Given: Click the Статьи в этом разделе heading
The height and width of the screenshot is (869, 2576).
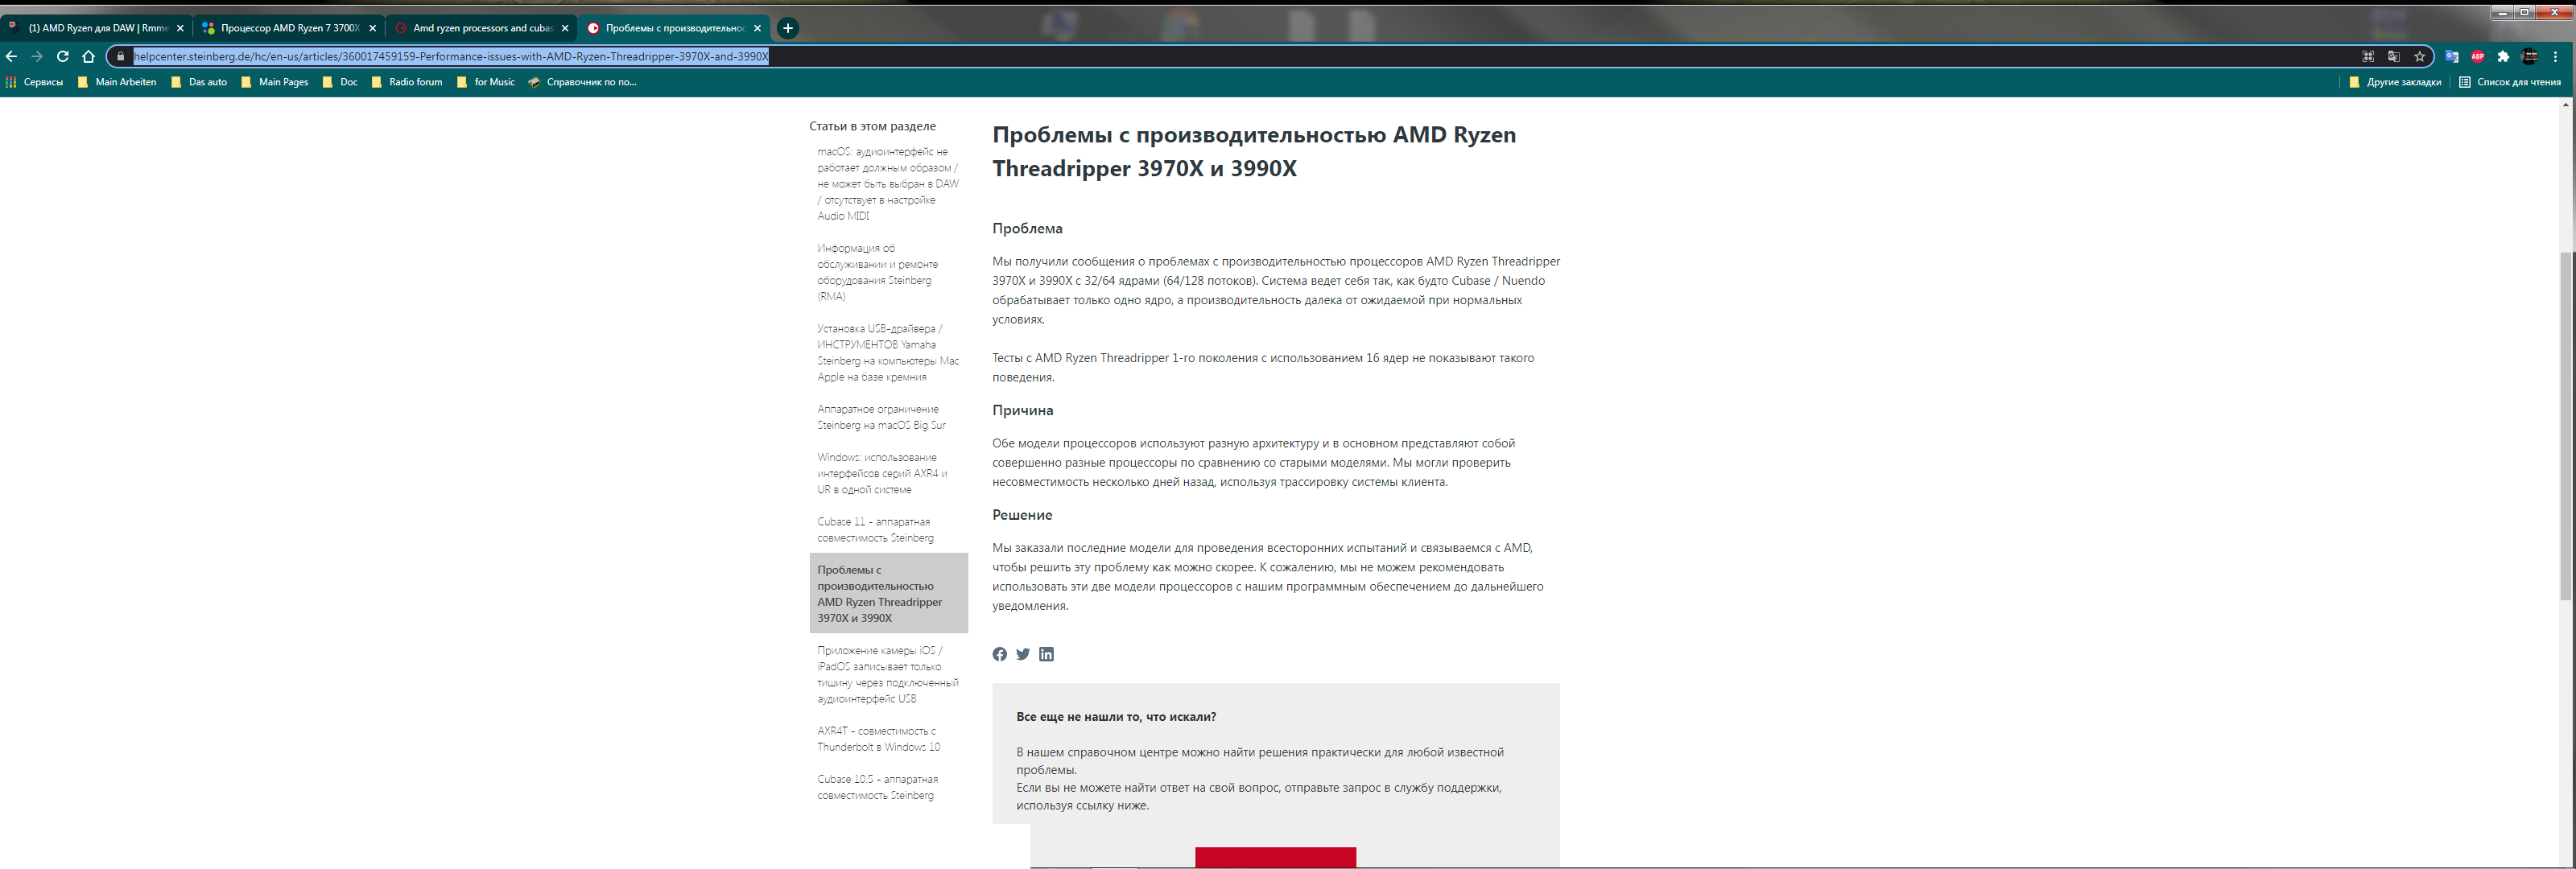Looking at the screenshot, I should tap(872, 126).
